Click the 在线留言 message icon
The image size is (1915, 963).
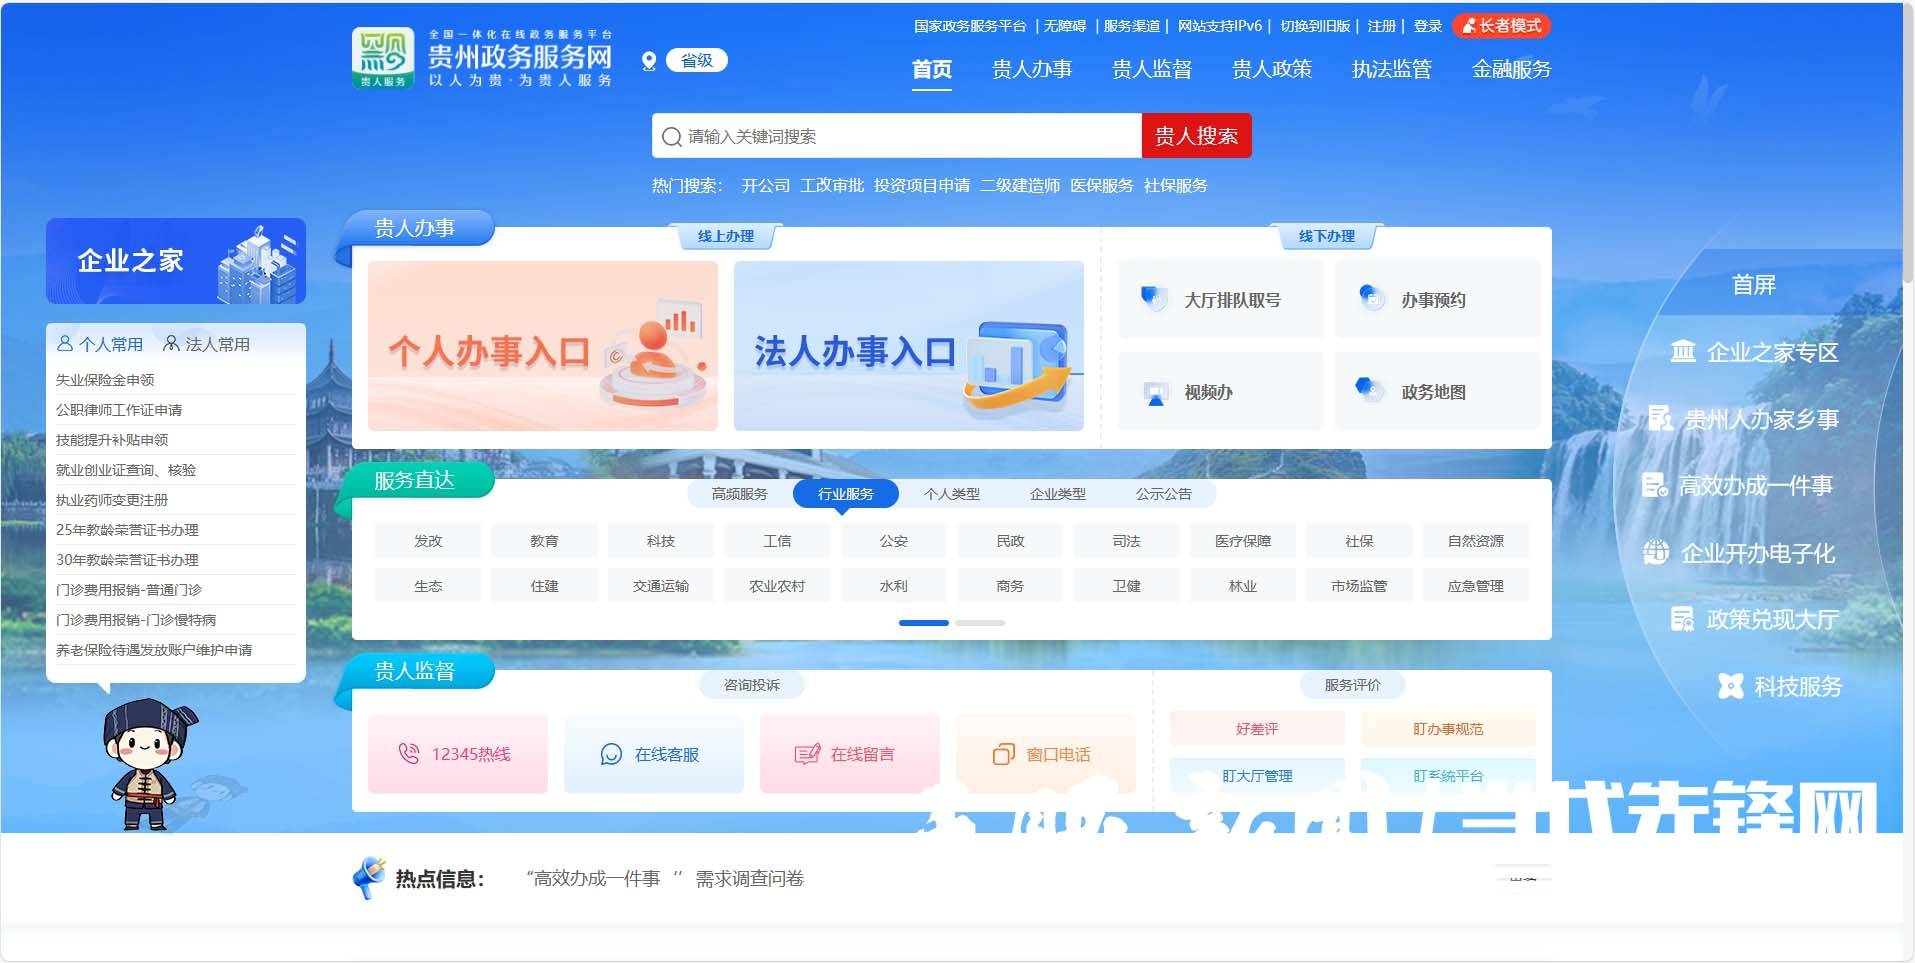pos(806,755)
